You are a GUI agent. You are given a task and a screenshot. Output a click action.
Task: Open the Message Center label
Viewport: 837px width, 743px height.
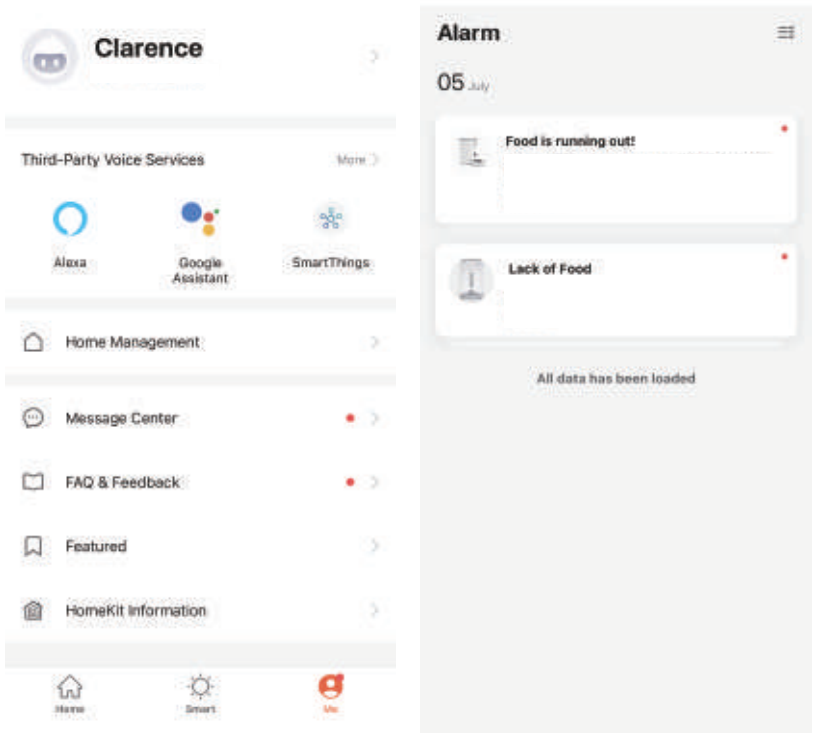pyautogui.click(x=121, y=418)
